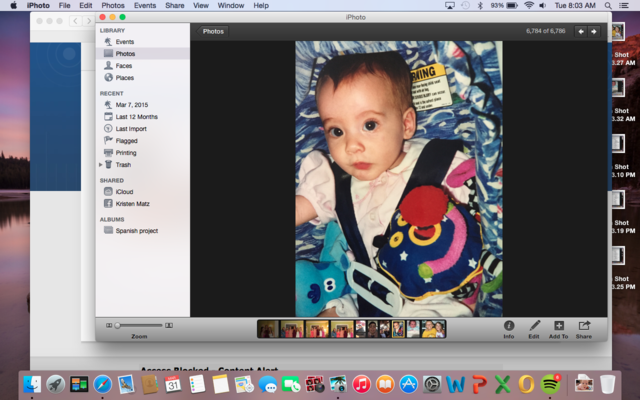Click the Wi-Fi status icon
The image size is (640, 400).
pyautogui.click(x=529, y=5)
